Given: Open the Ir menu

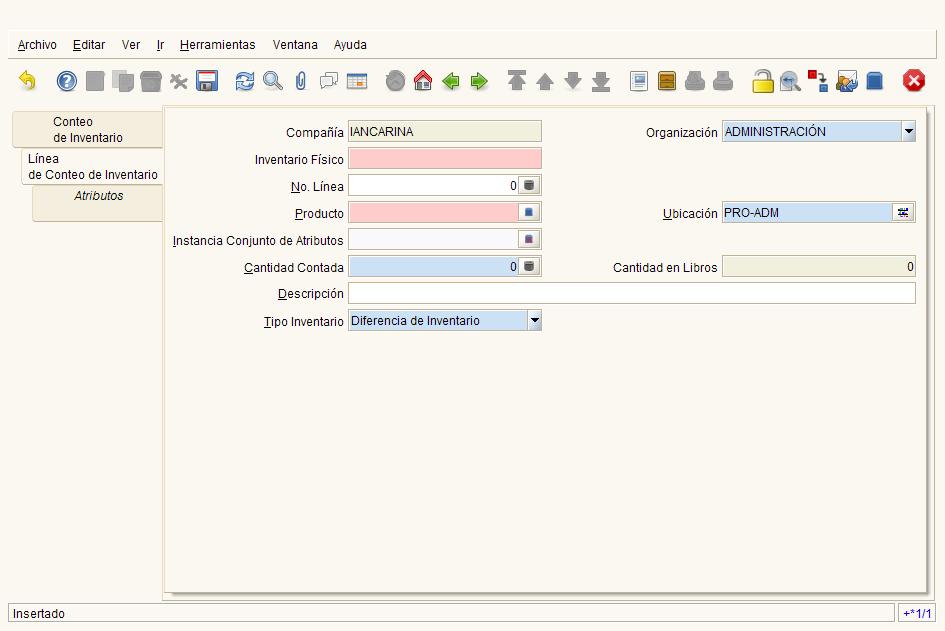Looking at the screenshot, I should point(160,45).
